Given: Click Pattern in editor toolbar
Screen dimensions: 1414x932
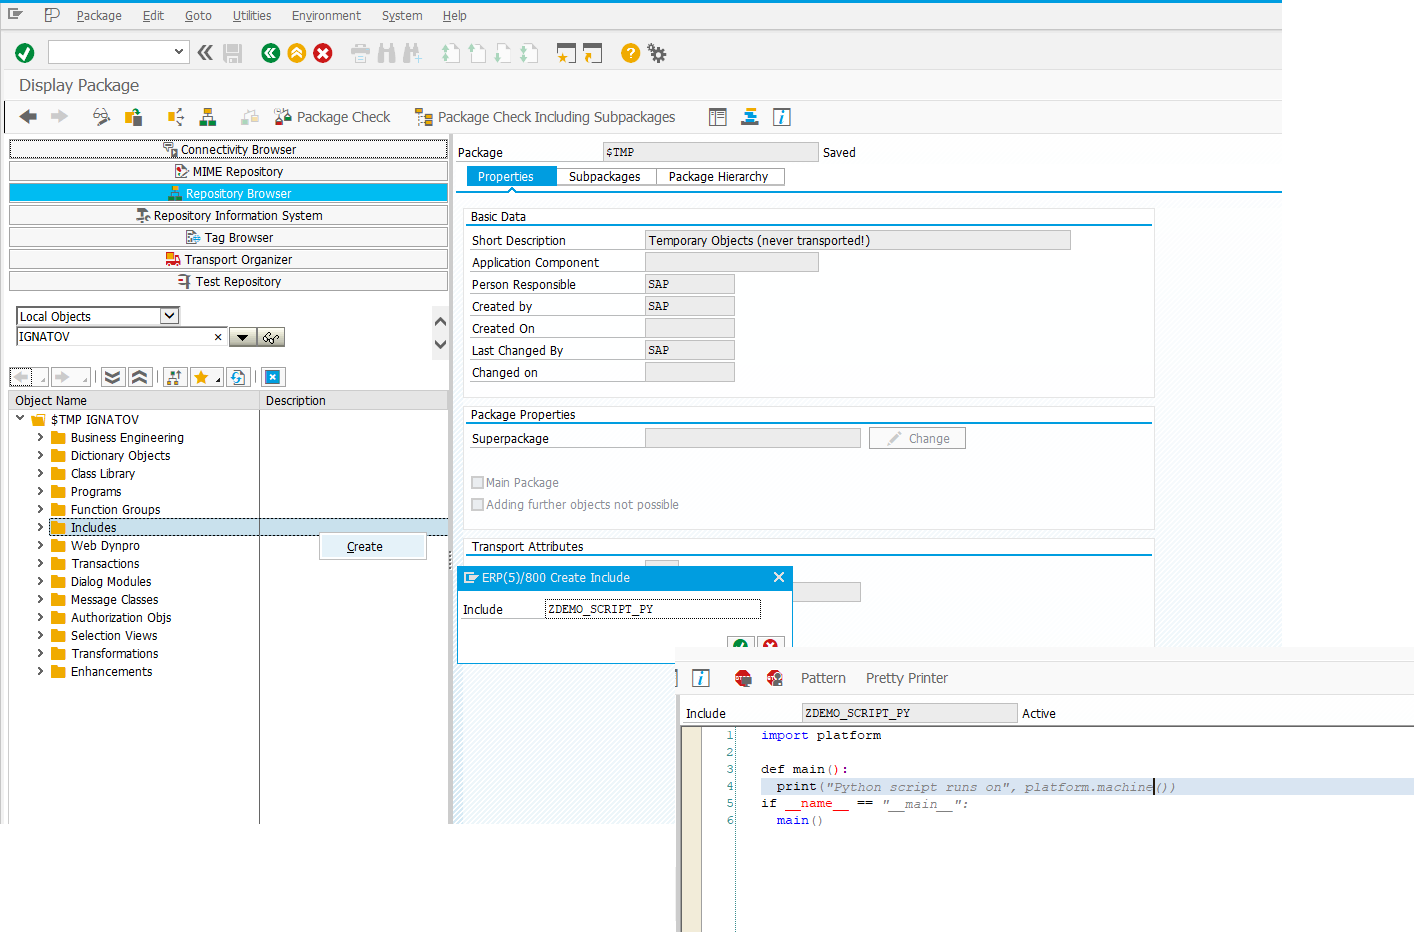Looking at the screenshot, I should pyautogui.click(x=823, y=678).
